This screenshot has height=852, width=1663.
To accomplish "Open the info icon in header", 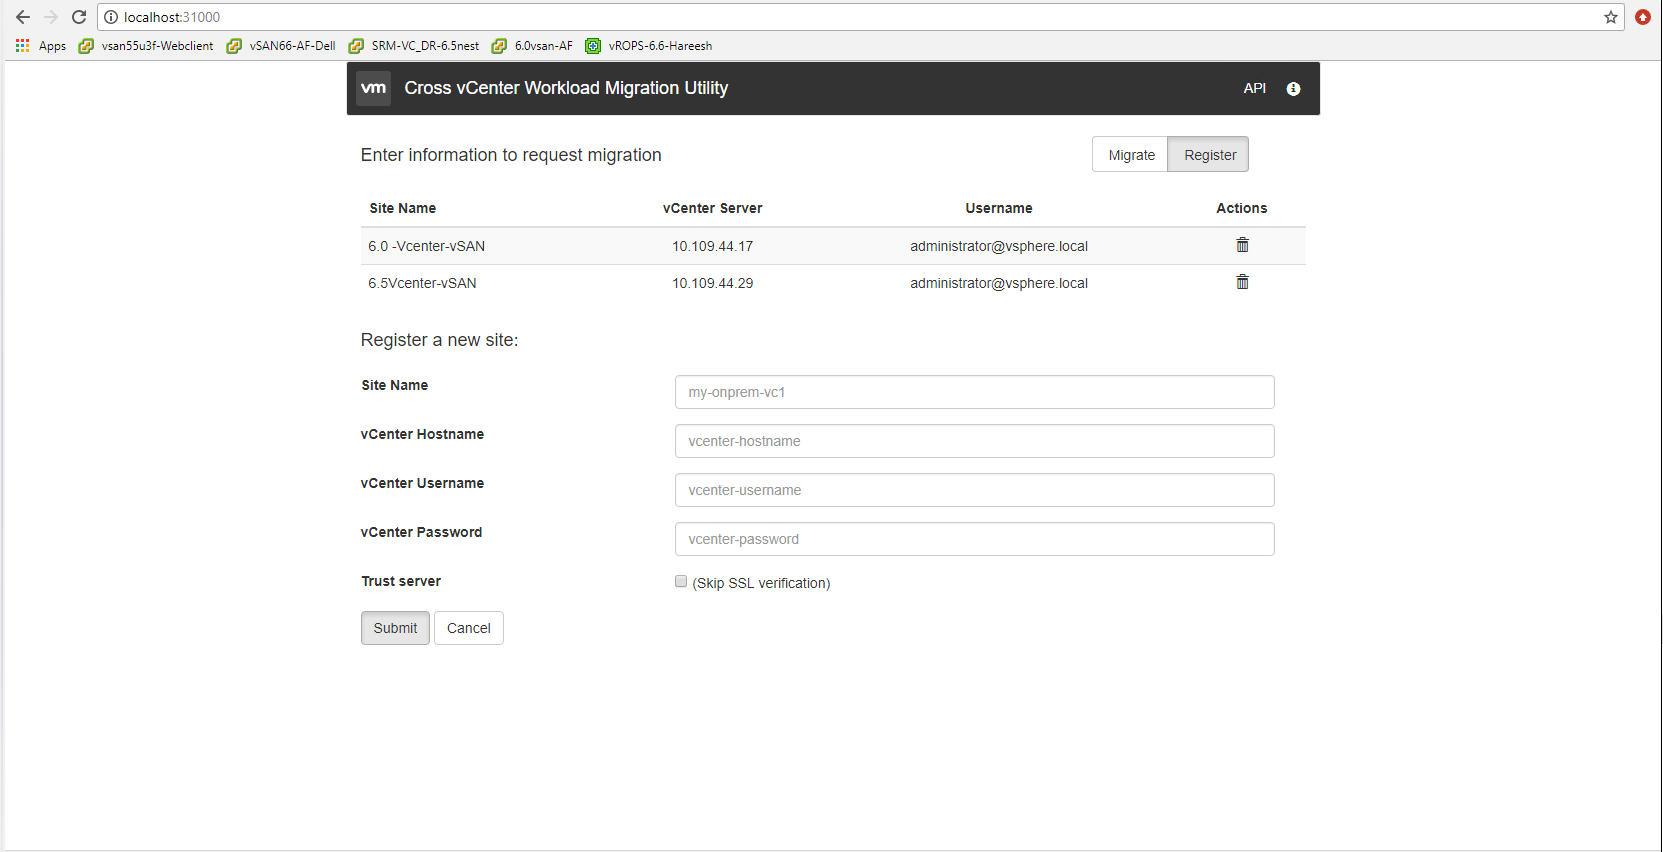I will click(1293, 89).
